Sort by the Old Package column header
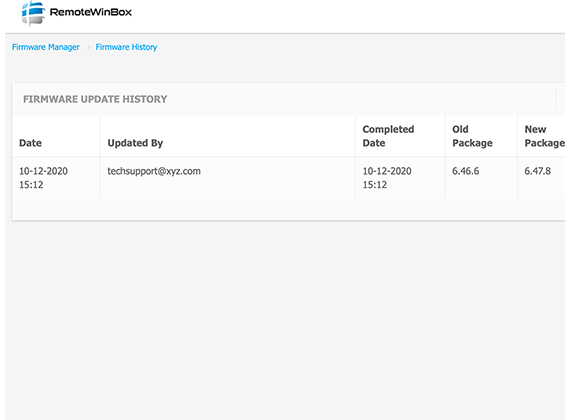The width and height of the screenshot is (570, 420). tap(472, 136)
